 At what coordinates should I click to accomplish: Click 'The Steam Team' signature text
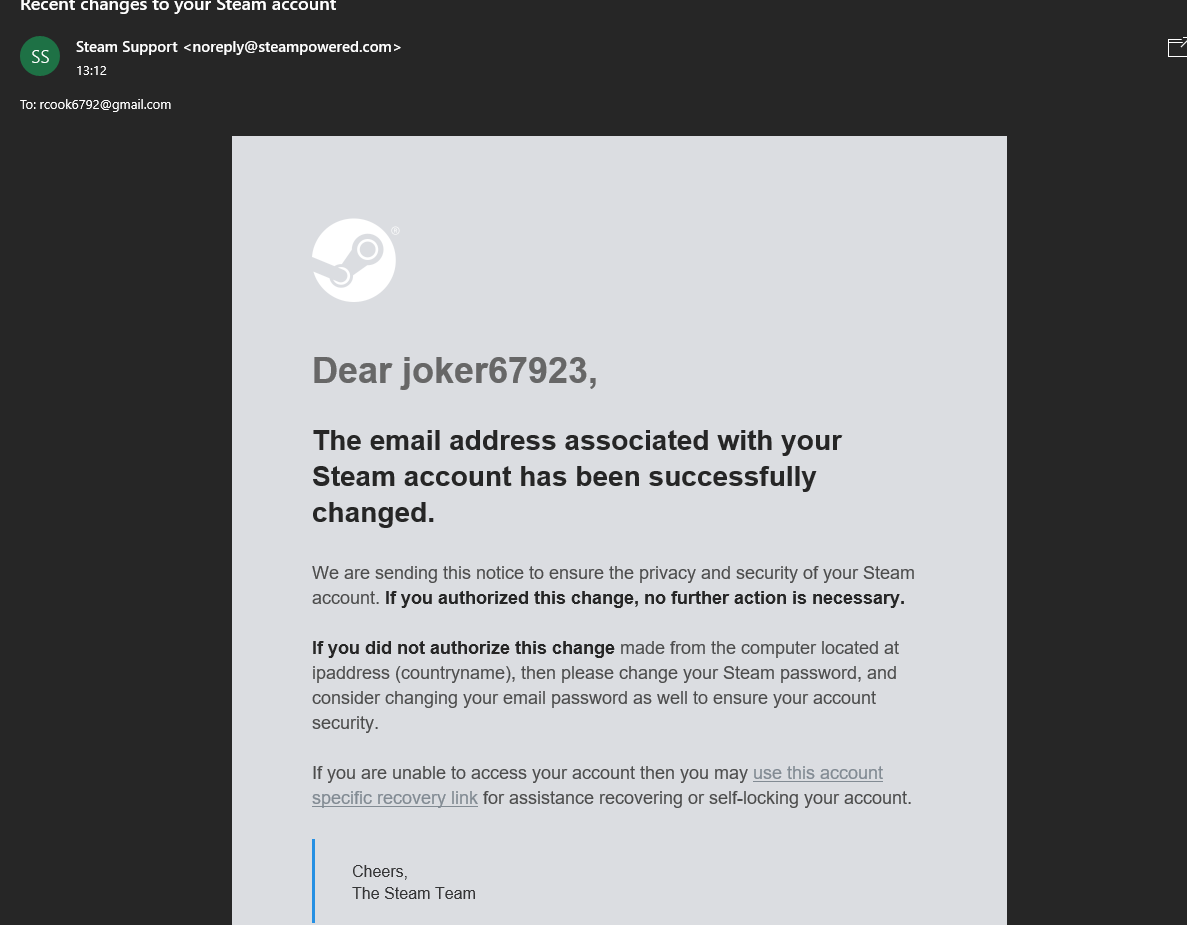[x=413, y=894]
